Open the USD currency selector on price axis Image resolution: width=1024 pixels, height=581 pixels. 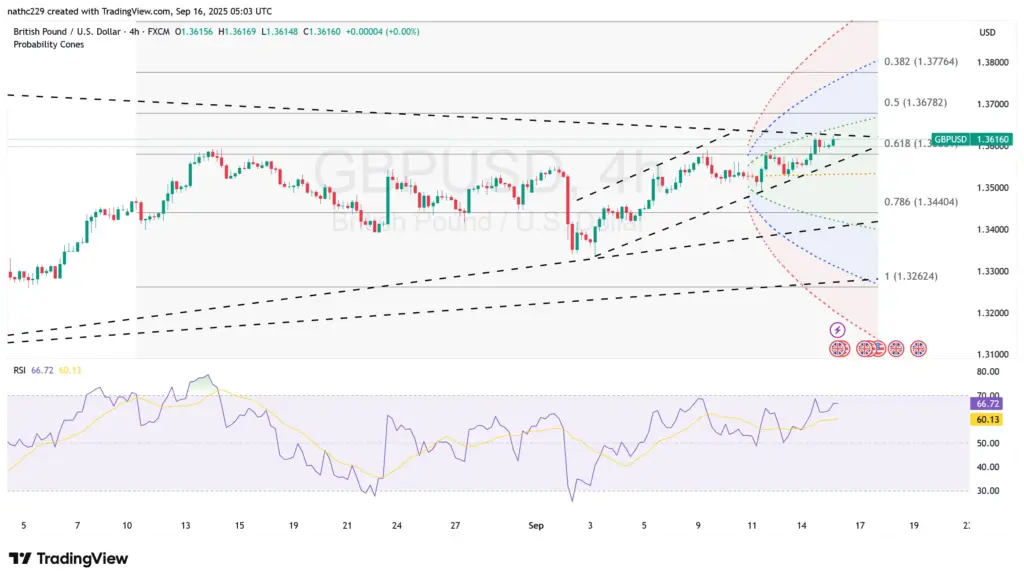(x=988, y=33)
